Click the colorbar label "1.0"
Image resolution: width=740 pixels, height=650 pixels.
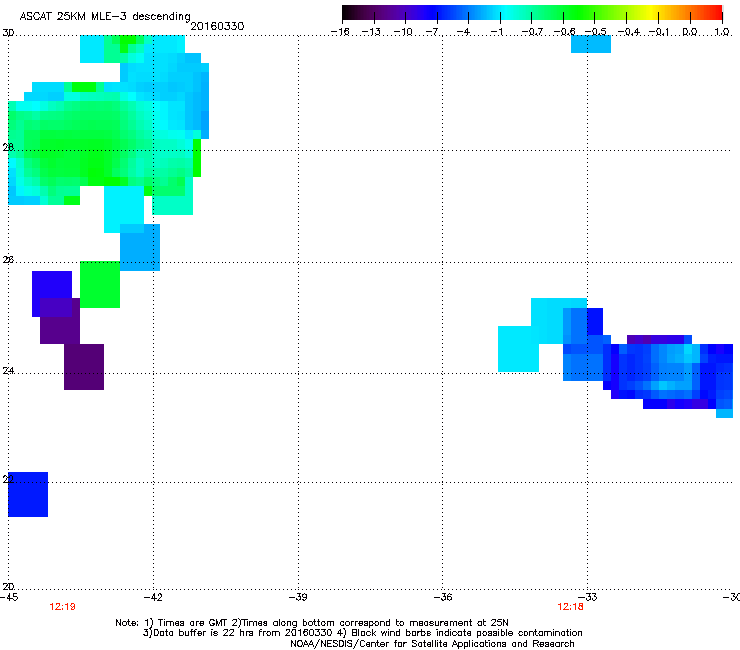(x=722, y=32)
